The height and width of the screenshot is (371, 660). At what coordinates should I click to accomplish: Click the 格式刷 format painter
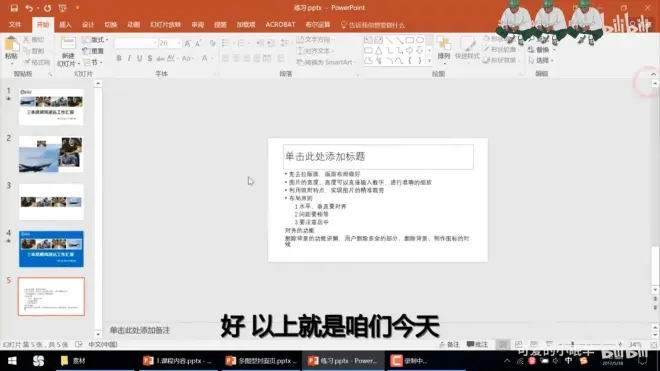(x=37, y=62)
